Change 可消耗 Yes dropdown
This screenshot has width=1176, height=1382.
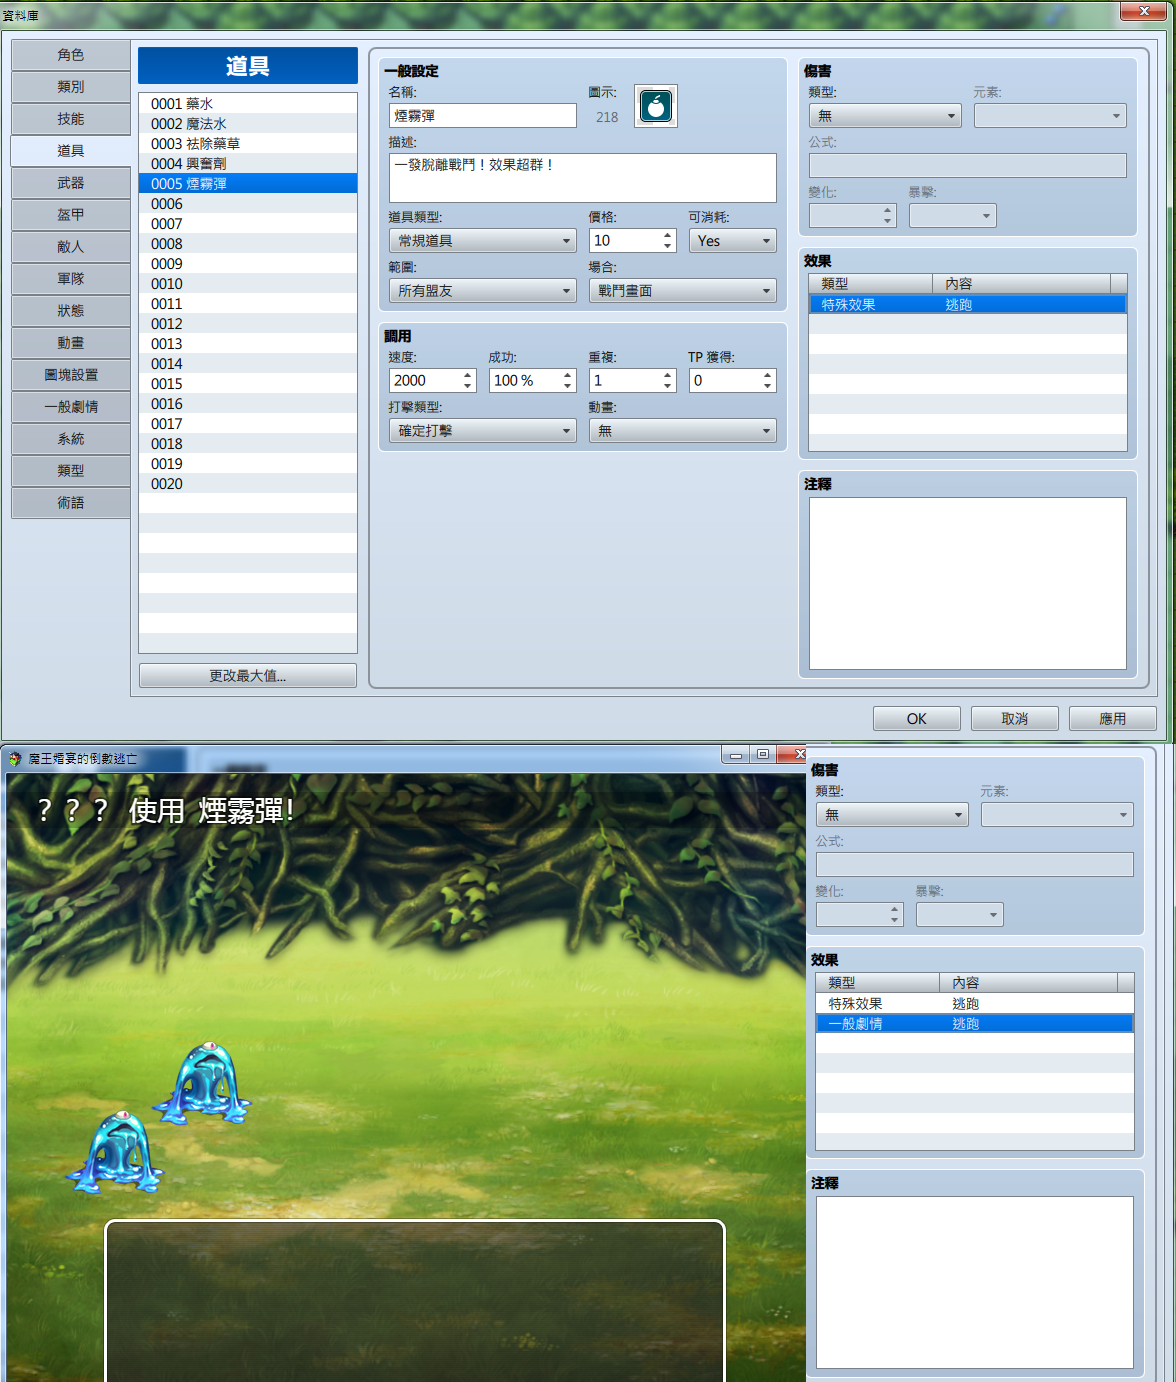pyautogui.click(x=732, y=241)
